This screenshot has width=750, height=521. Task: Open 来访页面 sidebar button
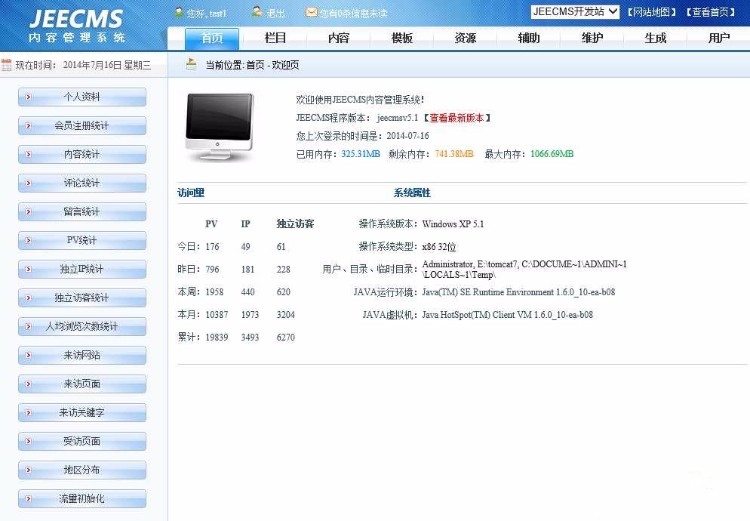82,384
